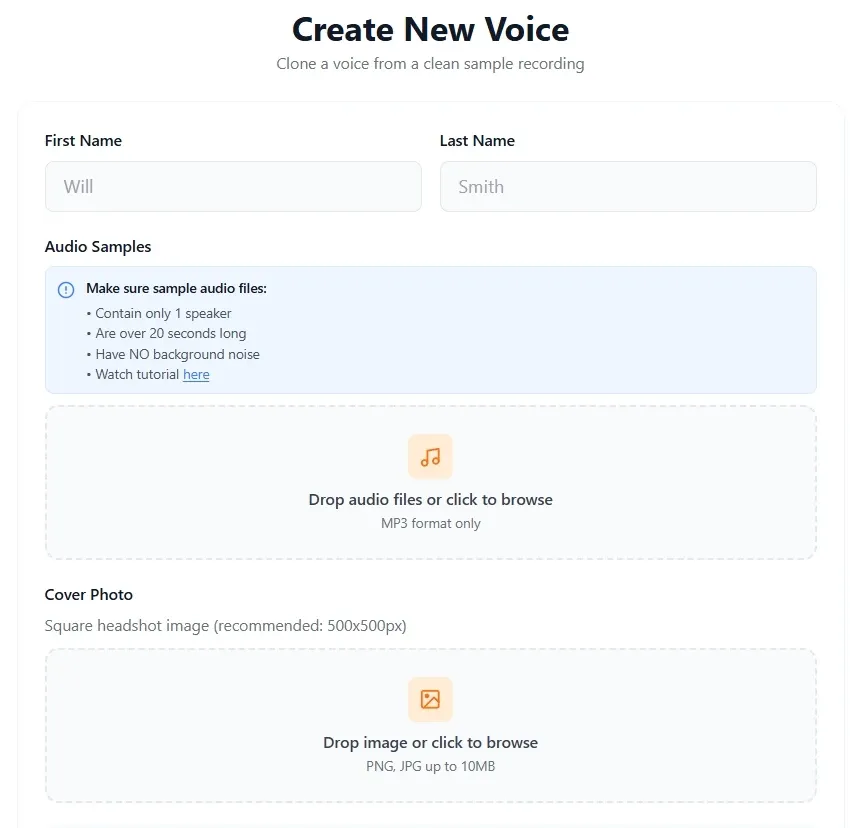
Task: Click the First Name input field
Action: (x=233, y=187)
